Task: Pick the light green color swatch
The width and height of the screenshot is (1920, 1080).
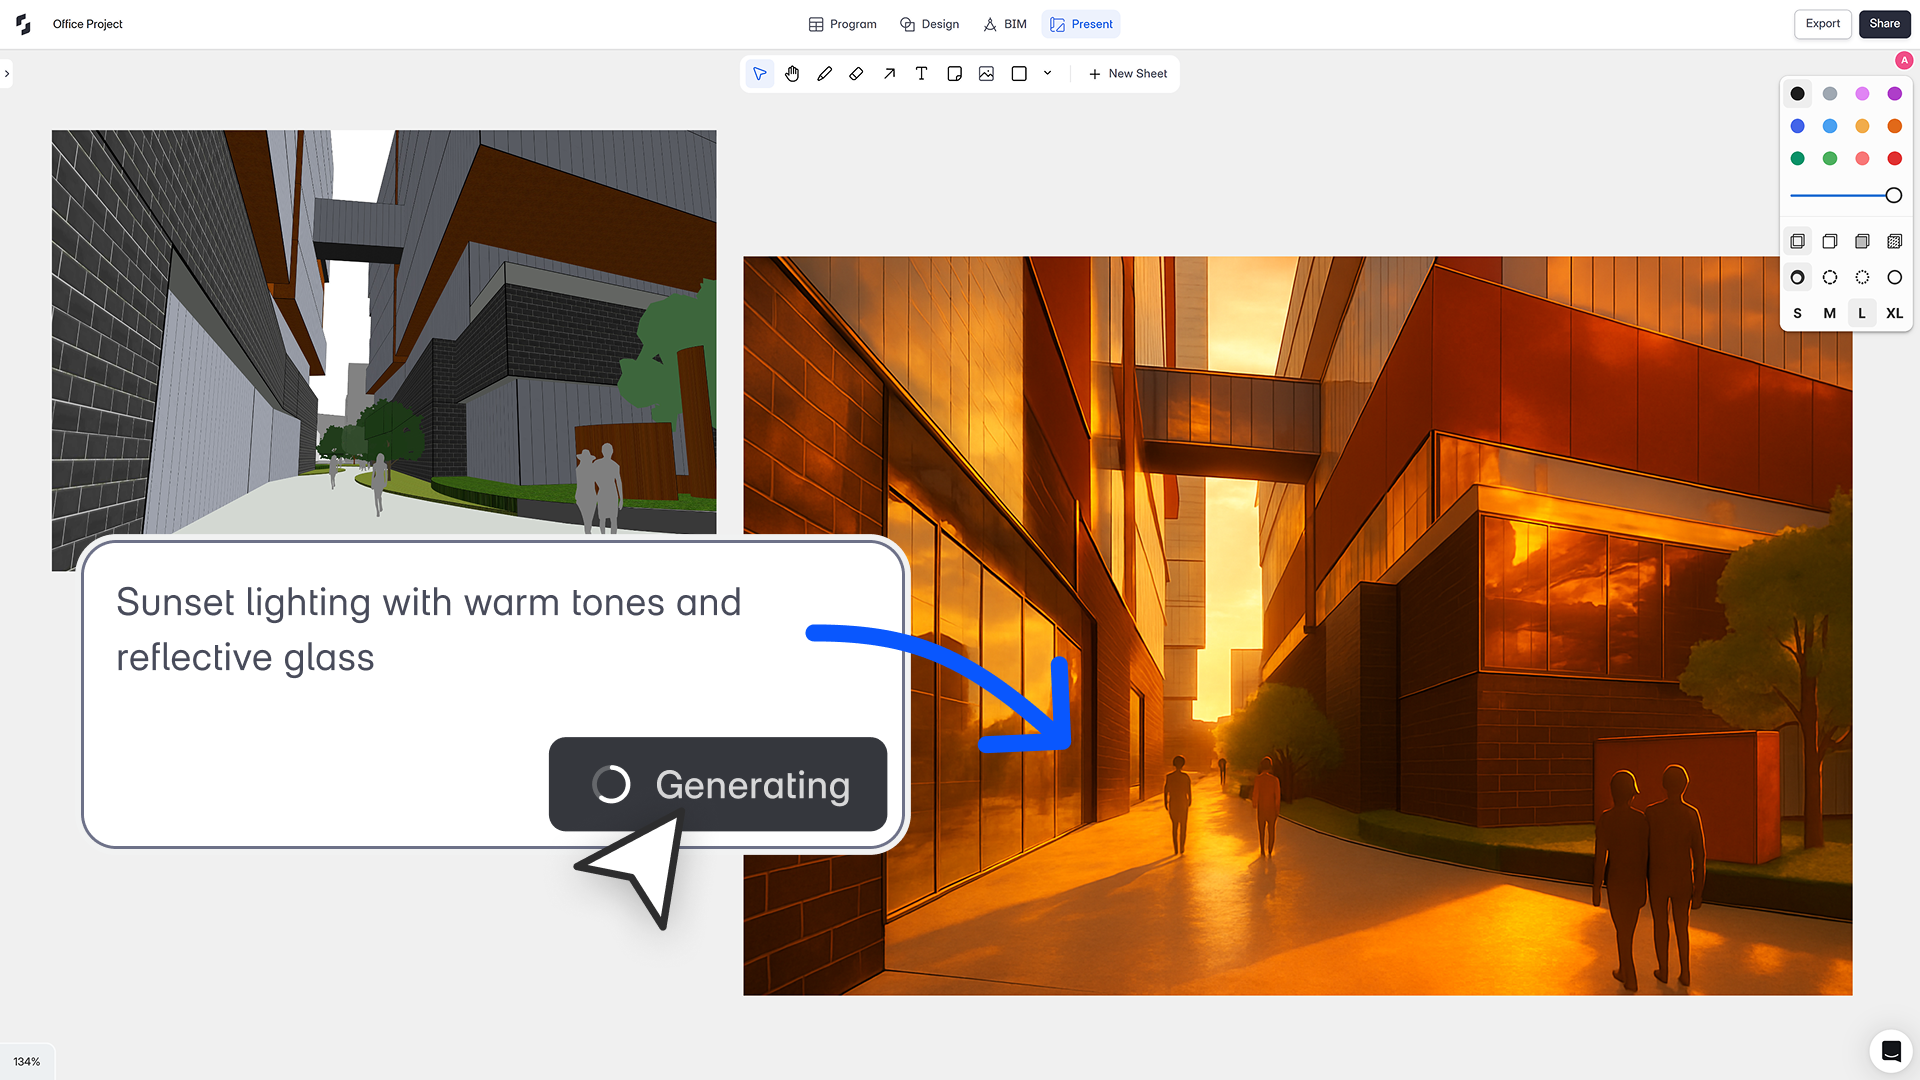Action: coord(1829,159)
